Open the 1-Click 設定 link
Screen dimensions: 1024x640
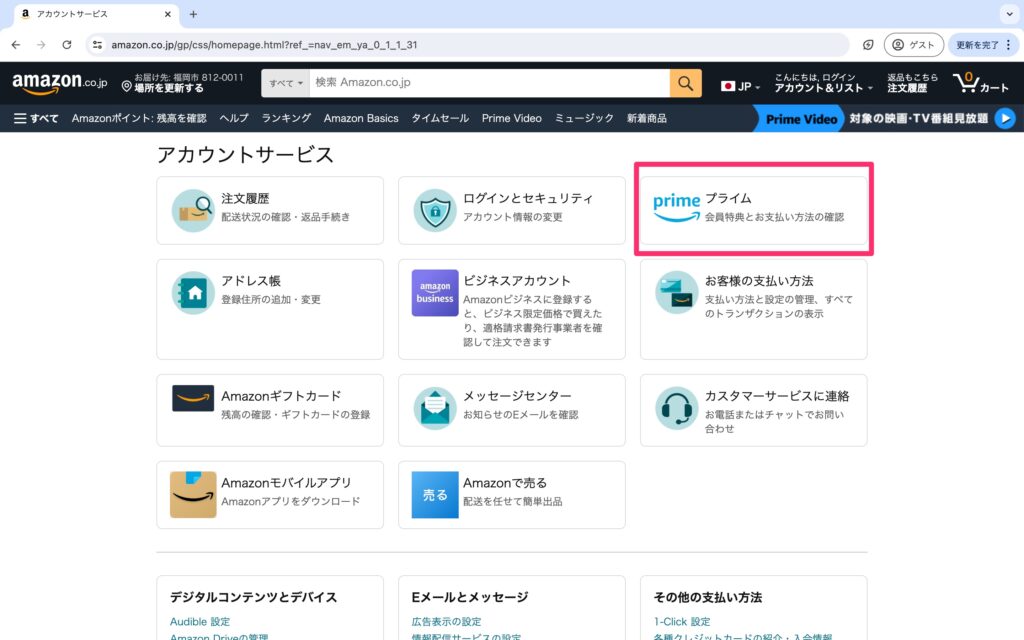(x=682, y=621)
